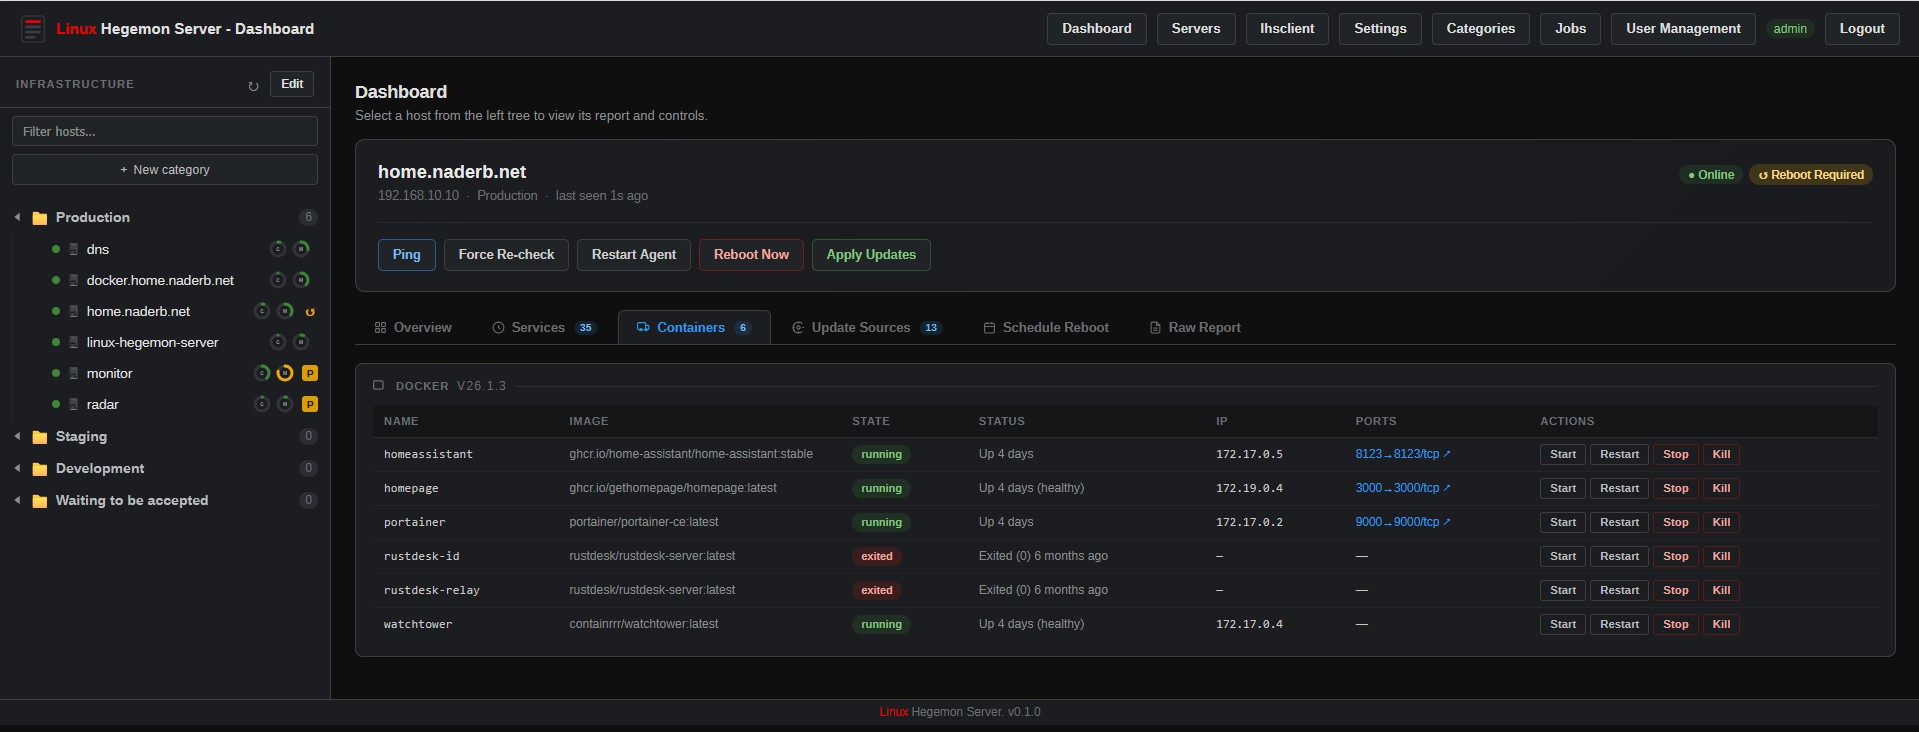Click the memory gauge for docker.home.naderb.net
Screen dimensions: 1919x732
(x=301, y=280)
